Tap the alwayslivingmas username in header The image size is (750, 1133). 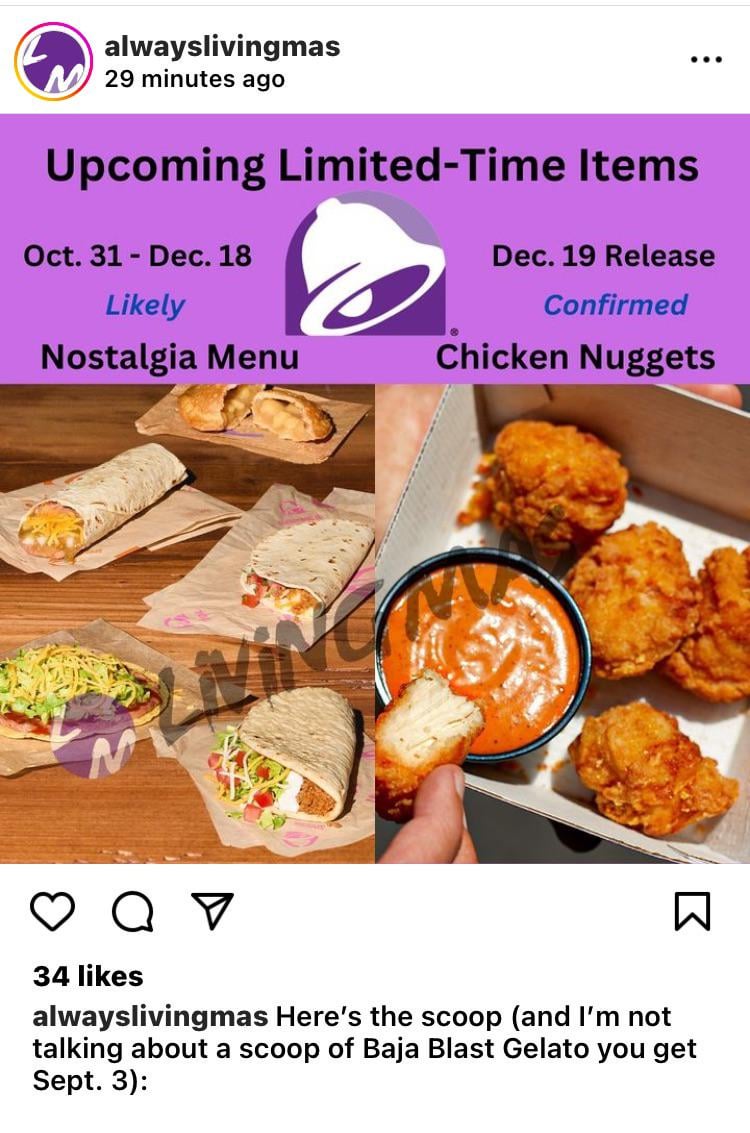223,46
